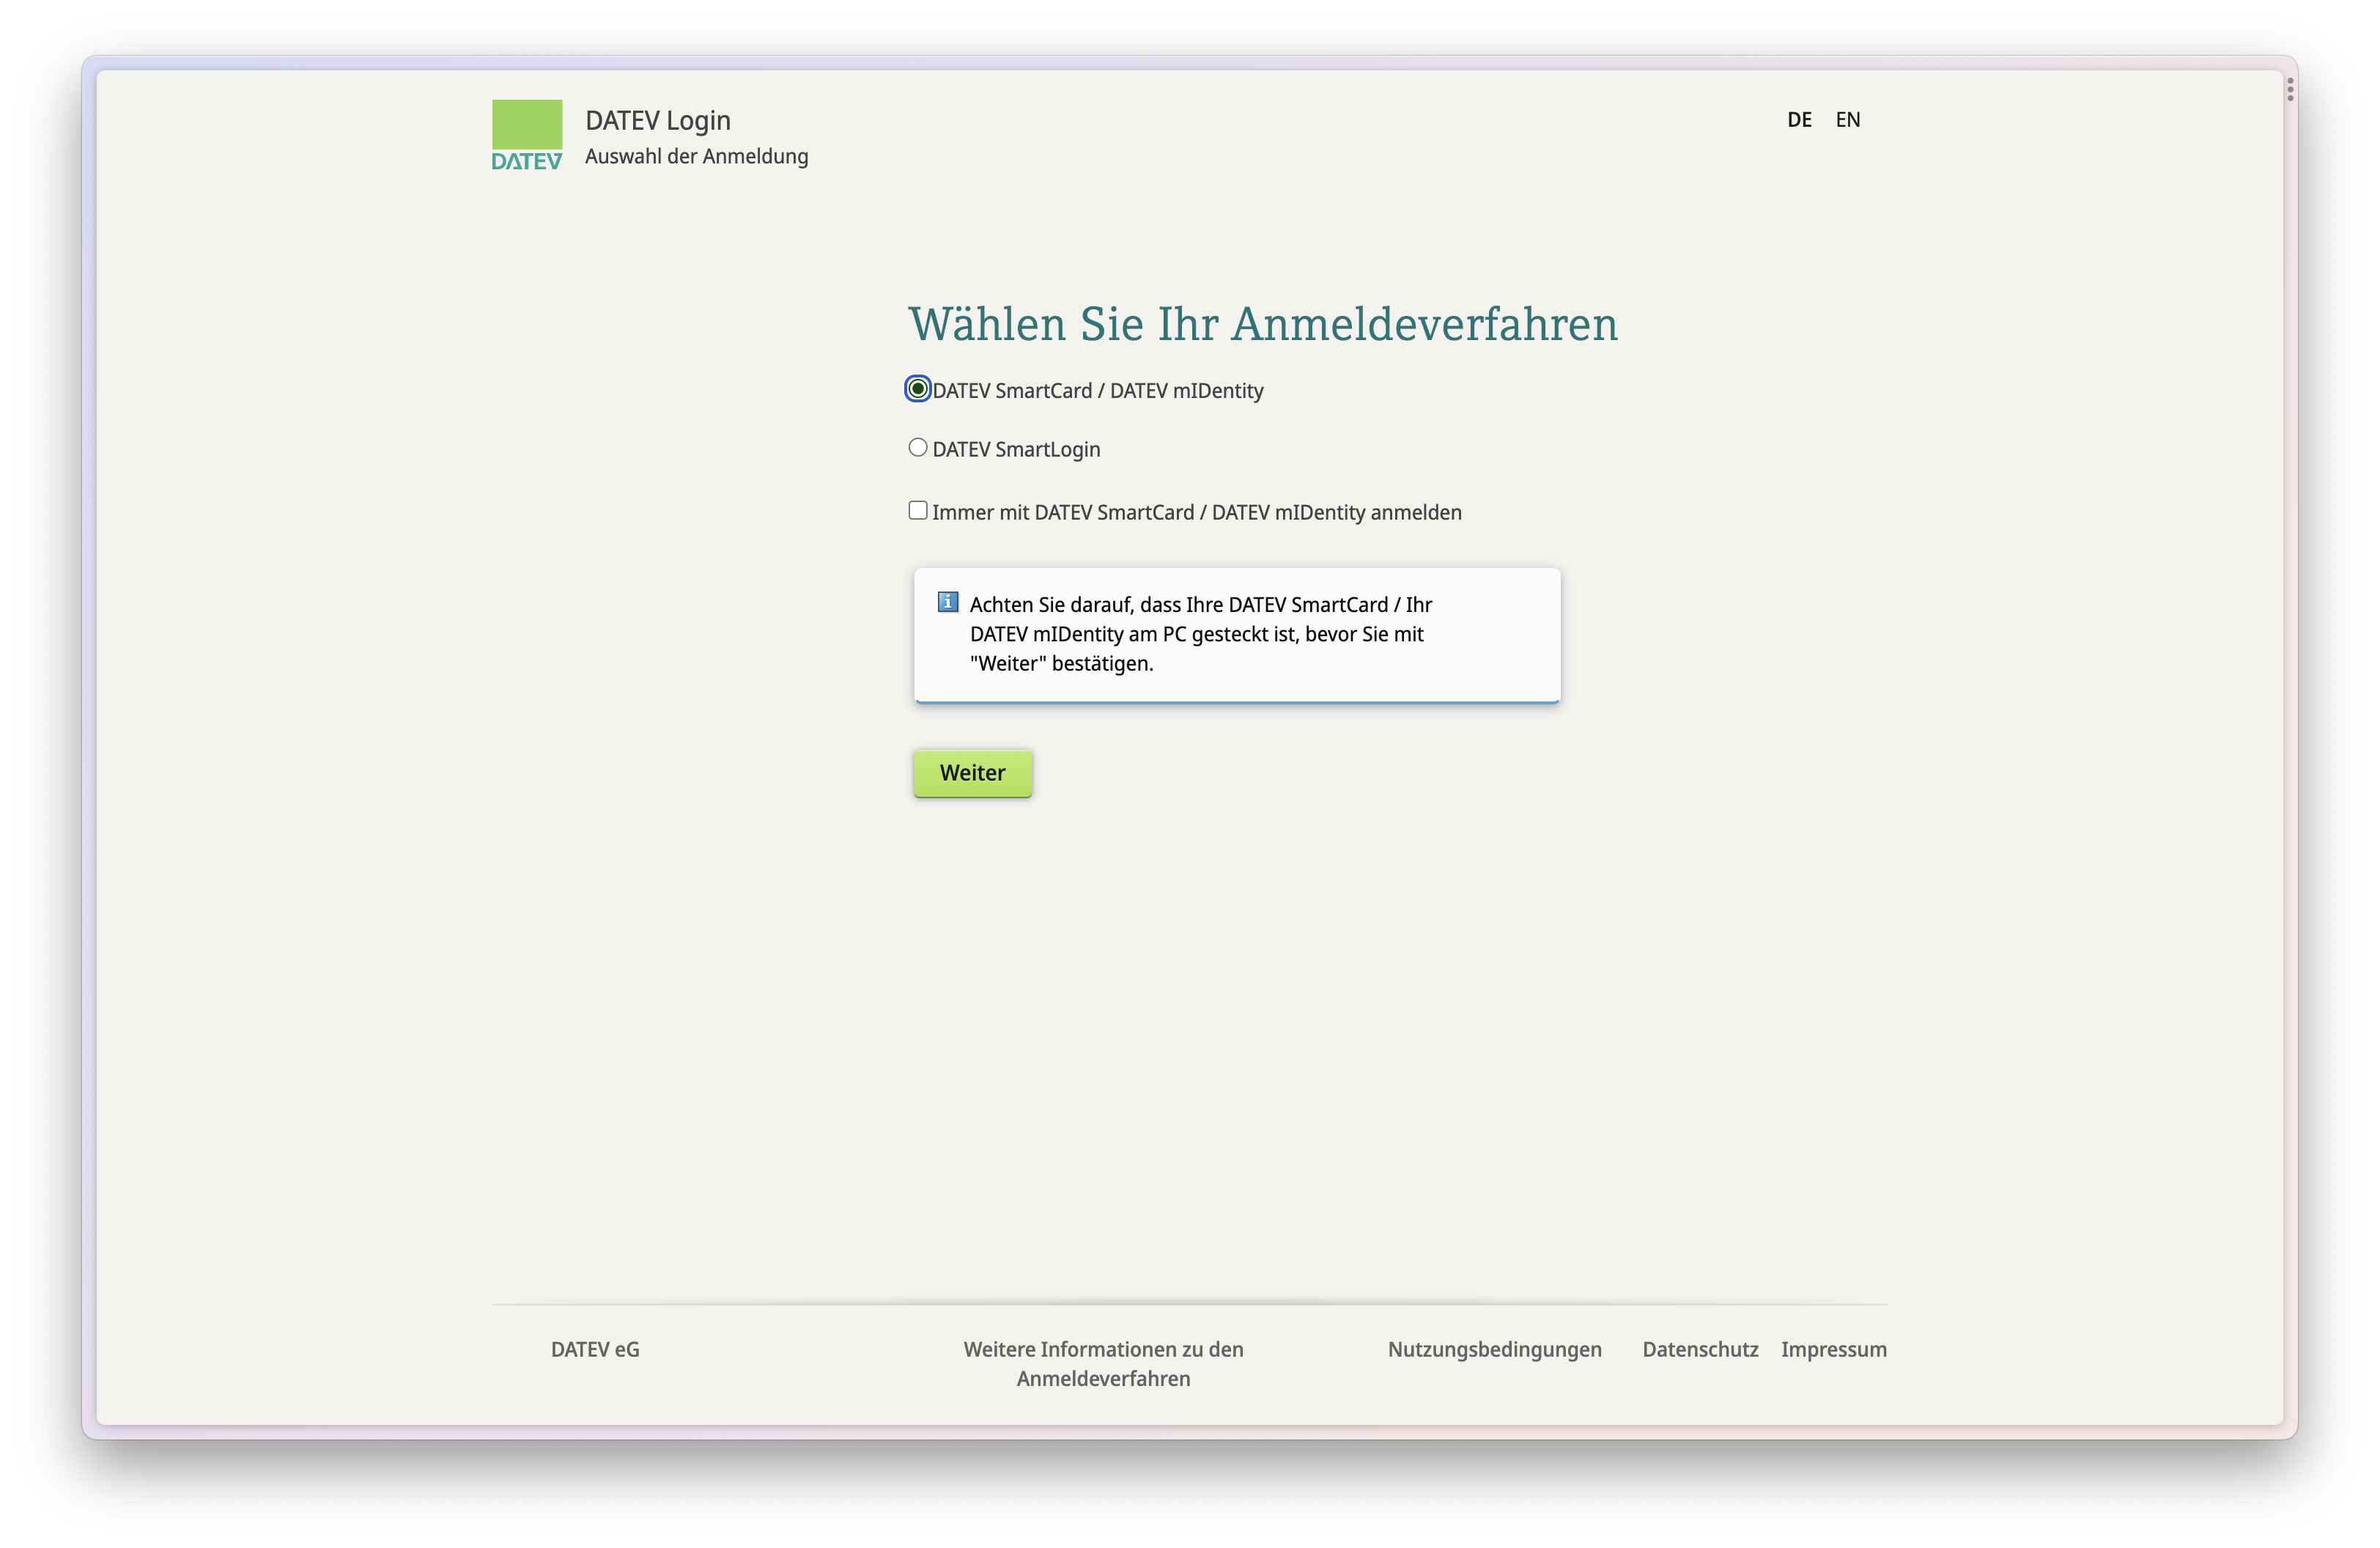The height and width of the screenshot is (1548, 2380).
Task: Click the SmartCard notice message text
Action: 1200,634
